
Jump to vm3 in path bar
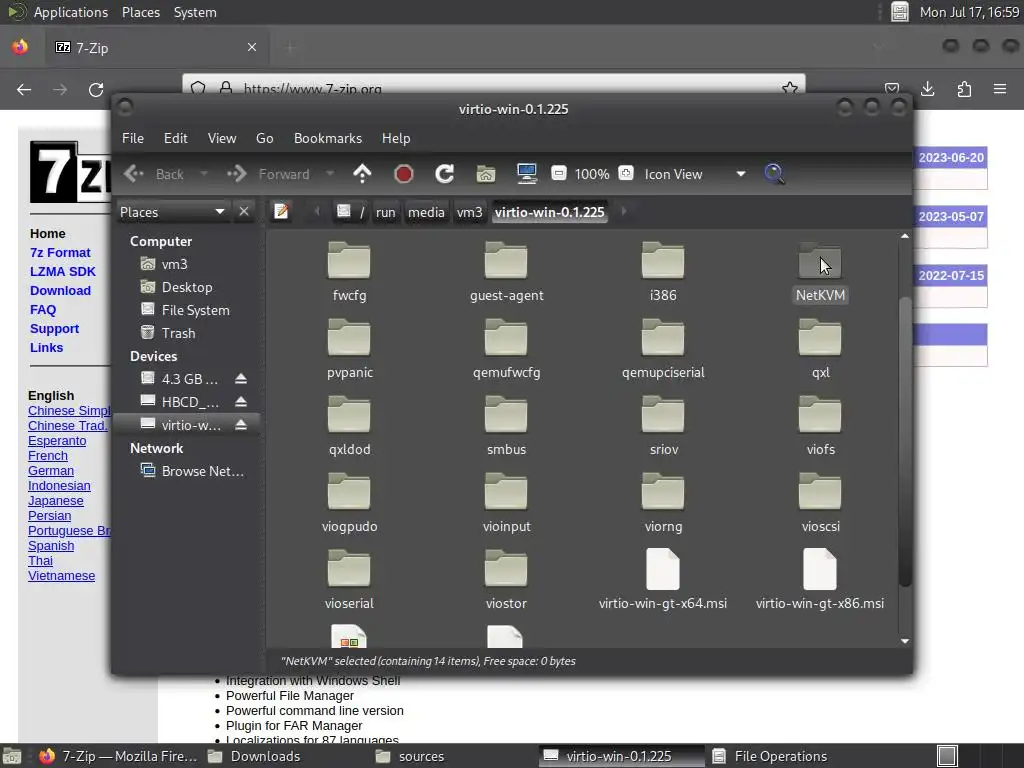click(x=469, y=212)
